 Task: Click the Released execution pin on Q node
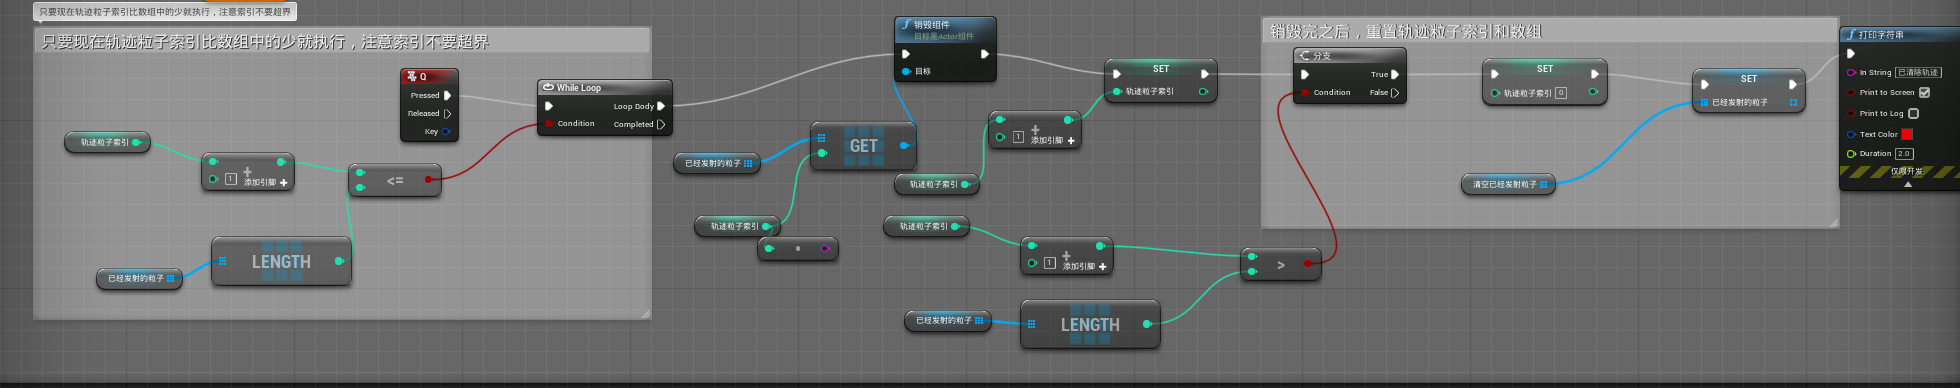(447, 114)
